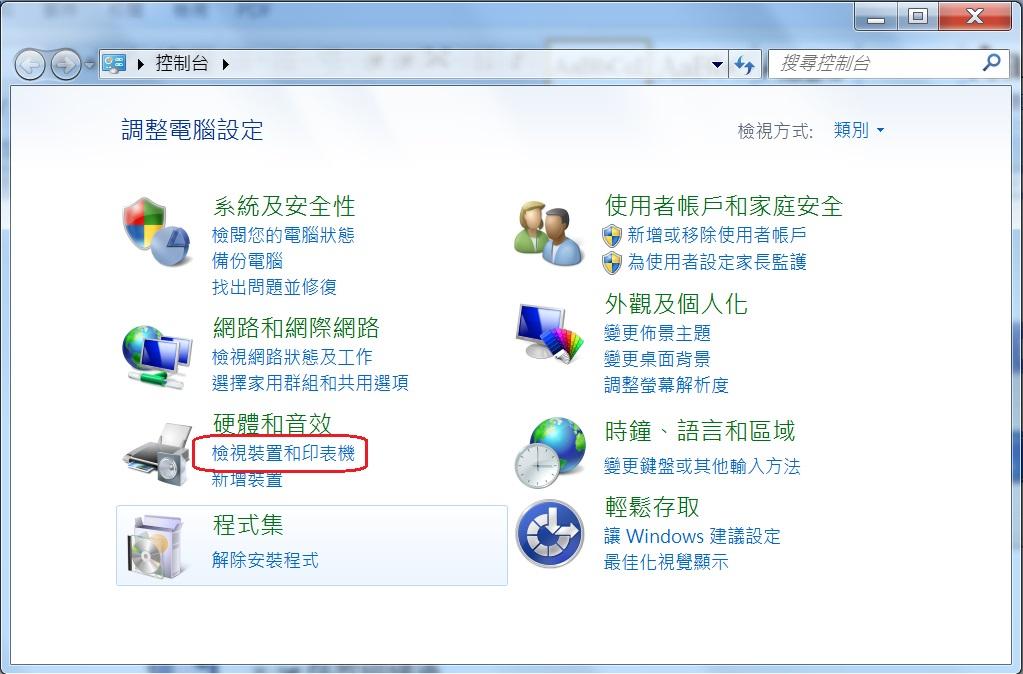Click 調整螢幕解析度 link
This screenshot has width=1023, height=674.
[x=665, y=384]
